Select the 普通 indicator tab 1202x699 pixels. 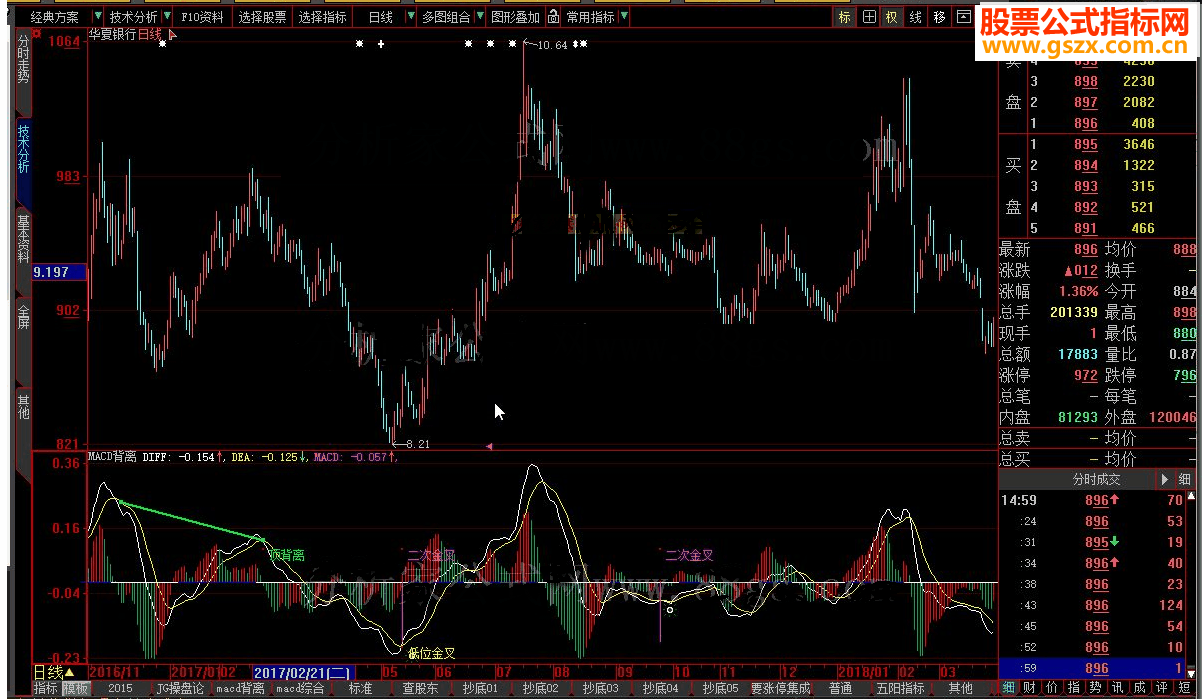tap(840, 689)
